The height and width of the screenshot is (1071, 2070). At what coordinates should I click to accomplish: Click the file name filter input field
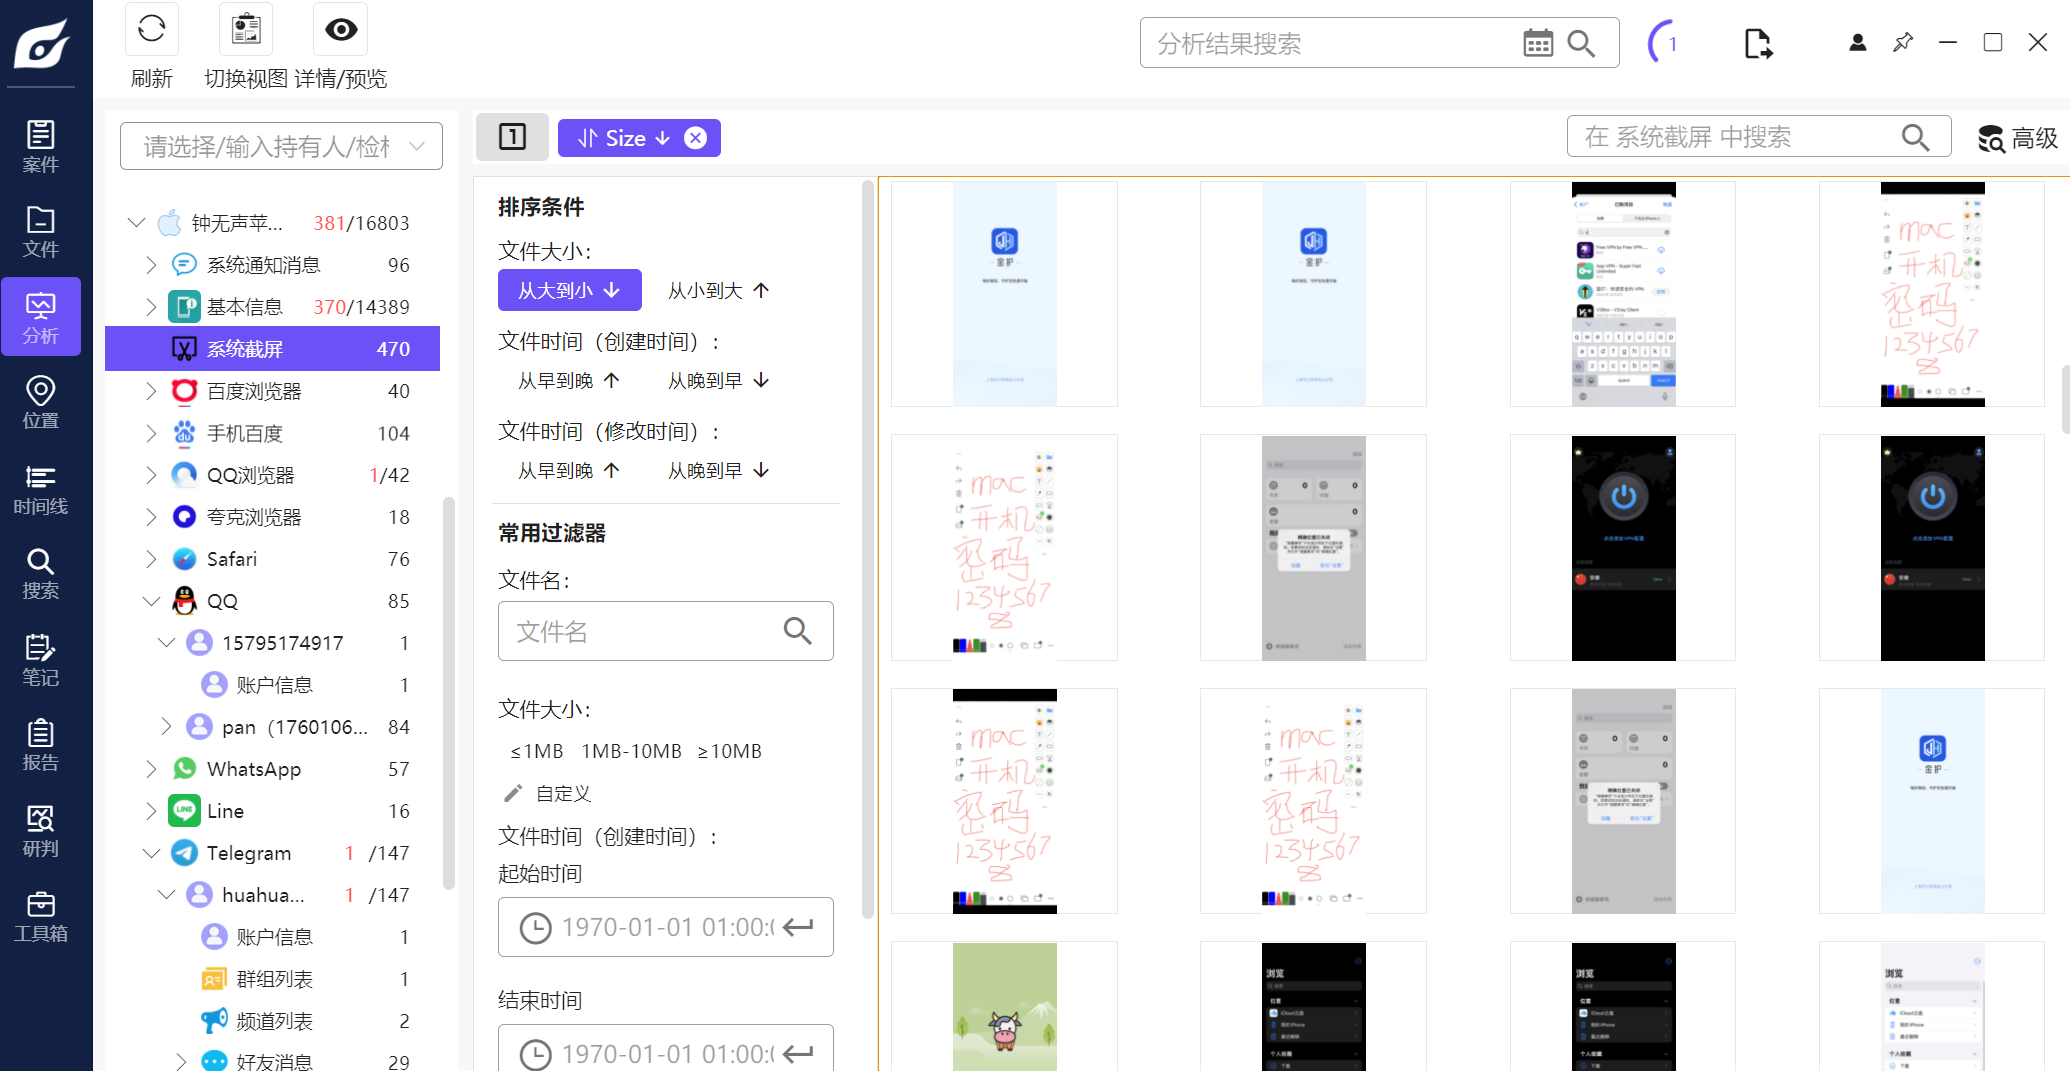point(640,631)
